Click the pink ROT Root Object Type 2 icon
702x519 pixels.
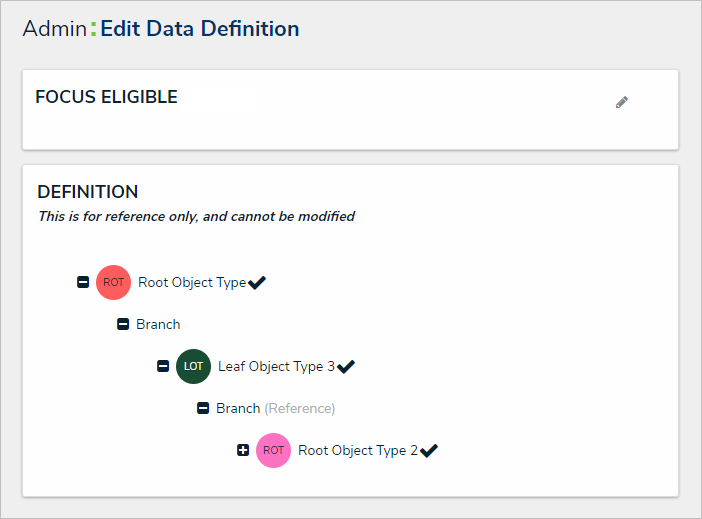click(x=274, y=450)
